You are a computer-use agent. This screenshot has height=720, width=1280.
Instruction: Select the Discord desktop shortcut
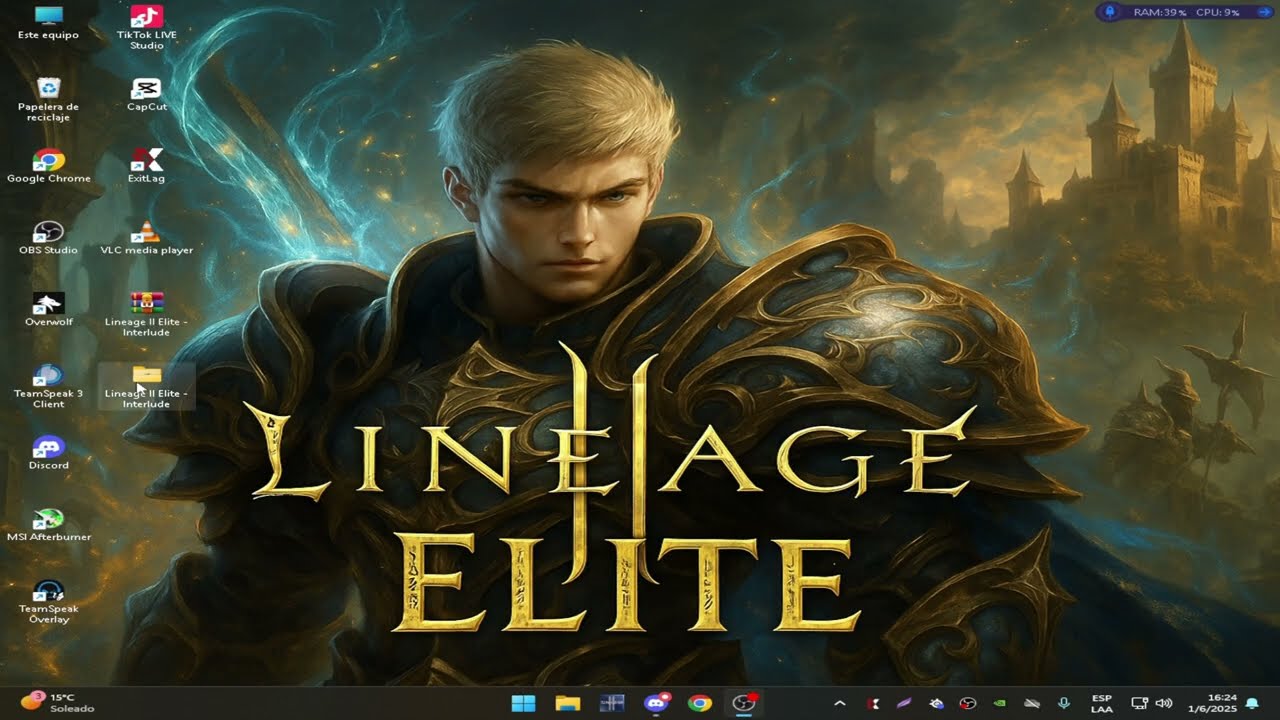point(48,453)
